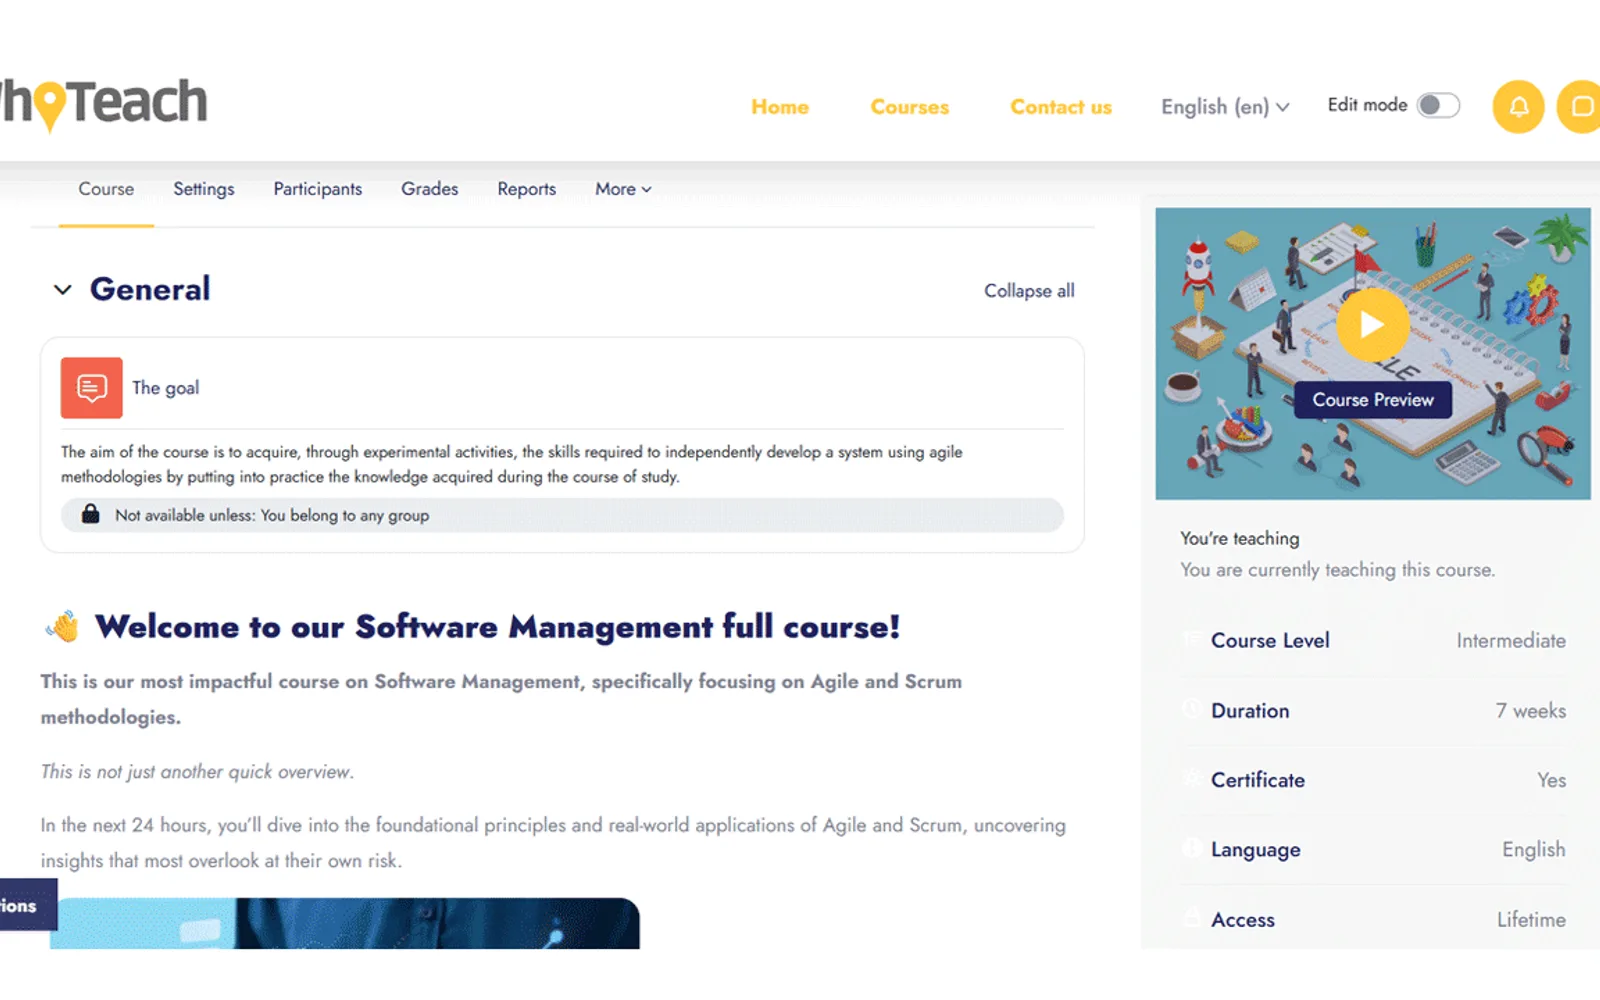Viewport: 1600px width, 1000px height.
Task: Open the English (en) language dropdown
Action: [x=1225, y=106]
